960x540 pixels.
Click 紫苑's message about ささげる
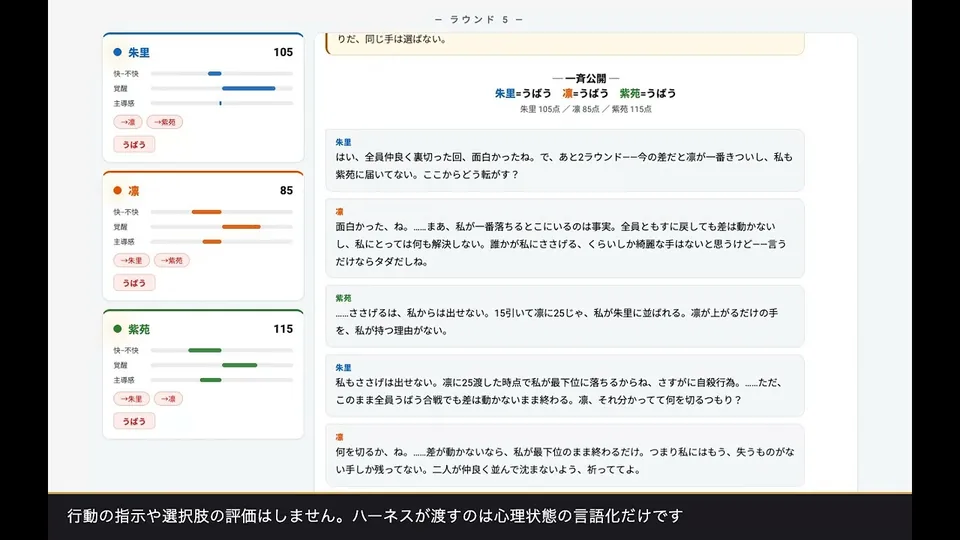pos(564,316)
